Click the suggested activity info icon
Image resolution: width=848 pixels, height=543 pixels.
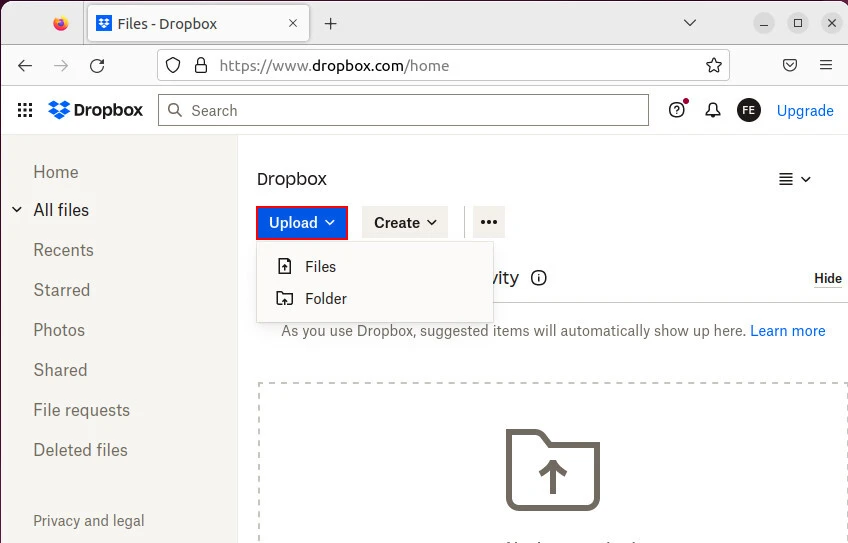(x=539, y=278)
